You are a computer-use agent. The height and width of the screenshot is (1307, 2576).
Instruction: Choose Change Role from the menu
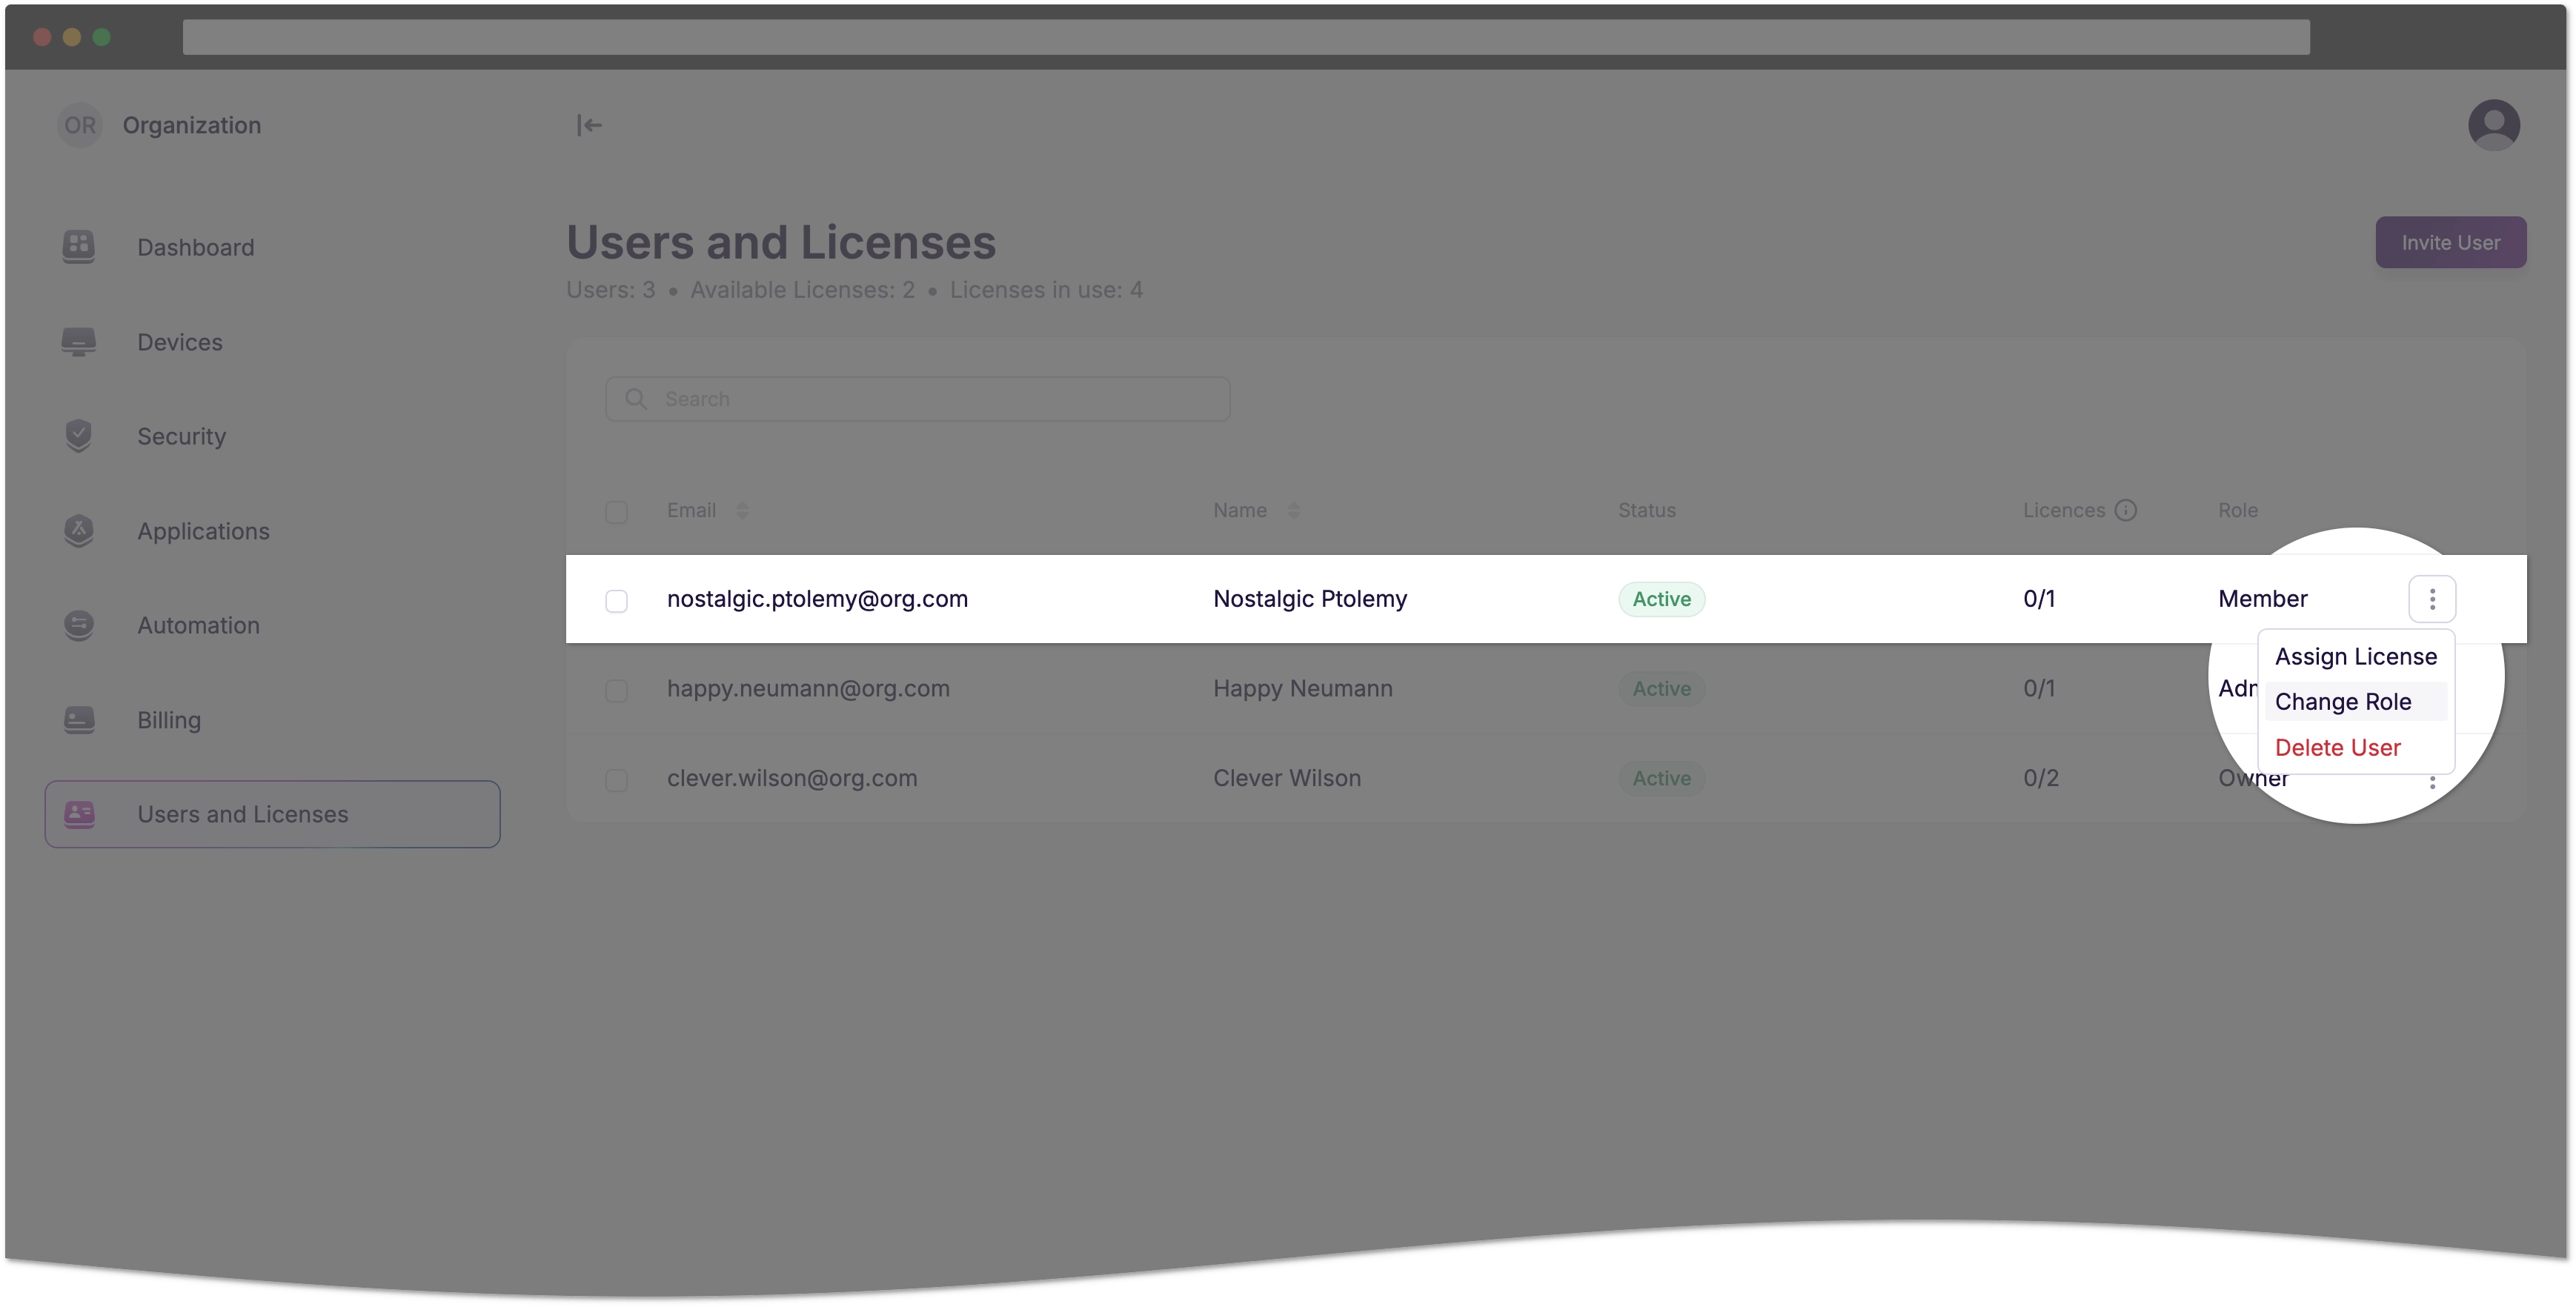pyautogui.click(x=2355, y=701)
